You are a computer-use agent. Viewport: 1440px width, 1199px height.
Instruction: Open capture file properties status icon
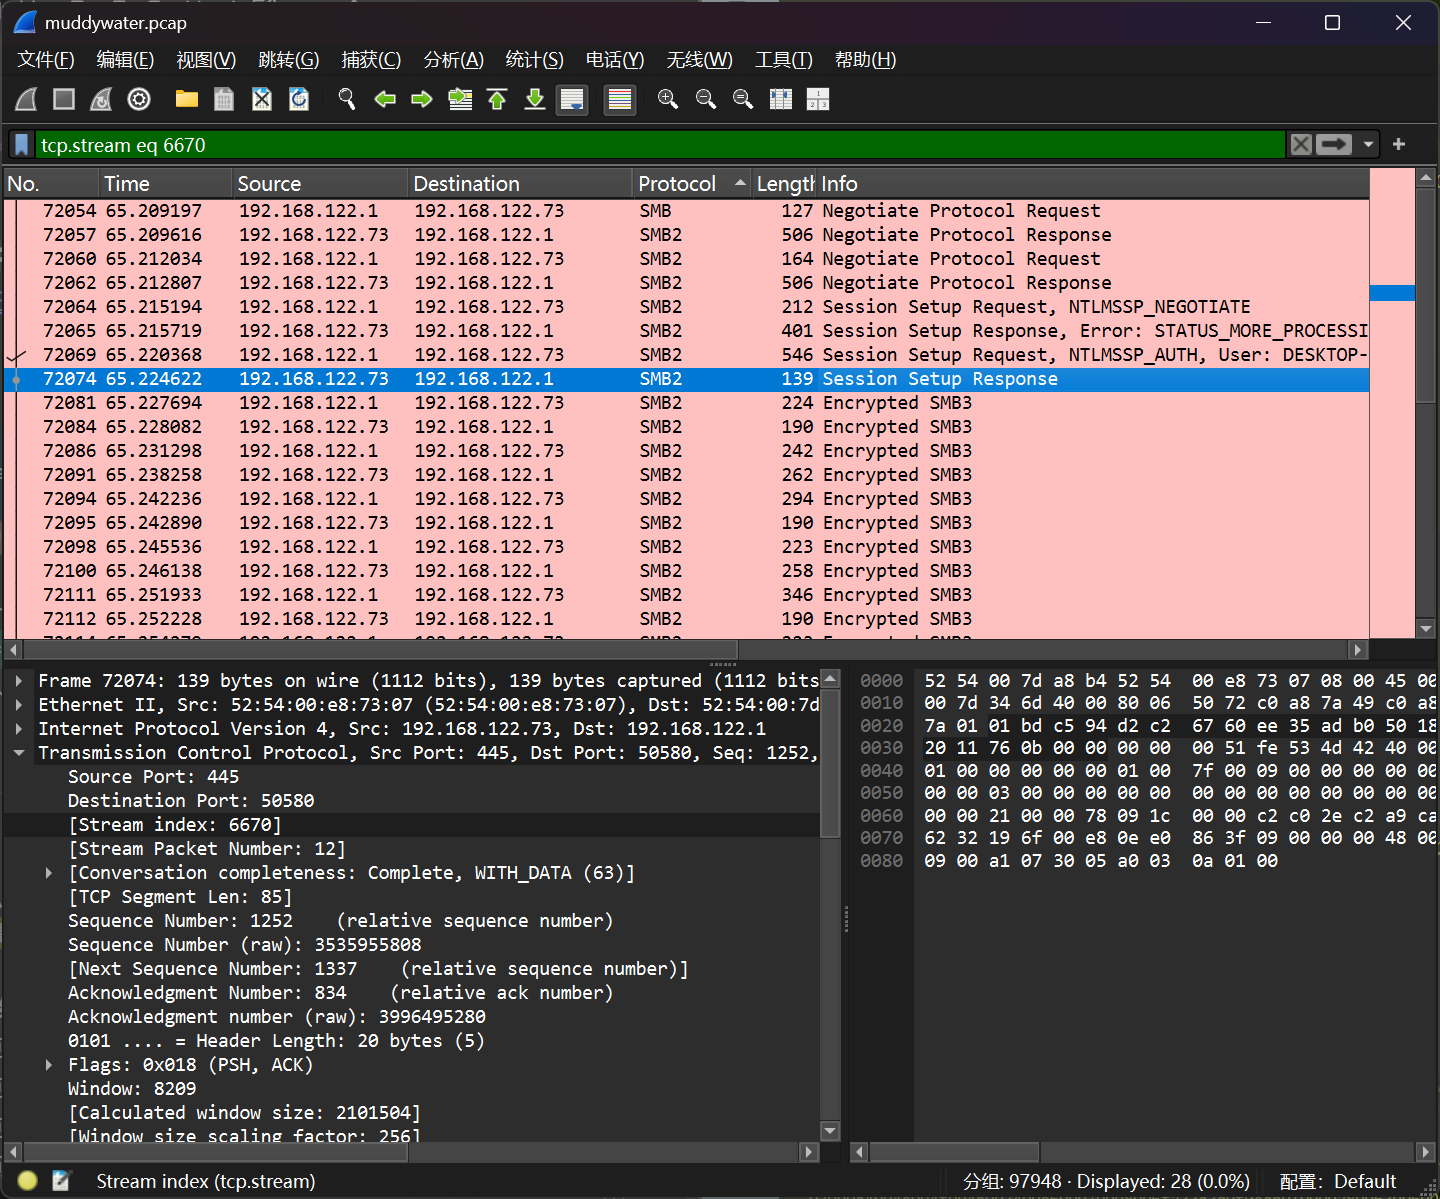[x=61, y=1181]
